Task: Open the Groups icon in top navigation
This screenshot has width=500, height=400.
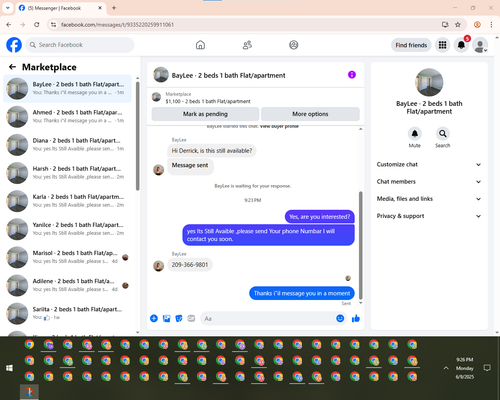Action: (x=294, y=45)
